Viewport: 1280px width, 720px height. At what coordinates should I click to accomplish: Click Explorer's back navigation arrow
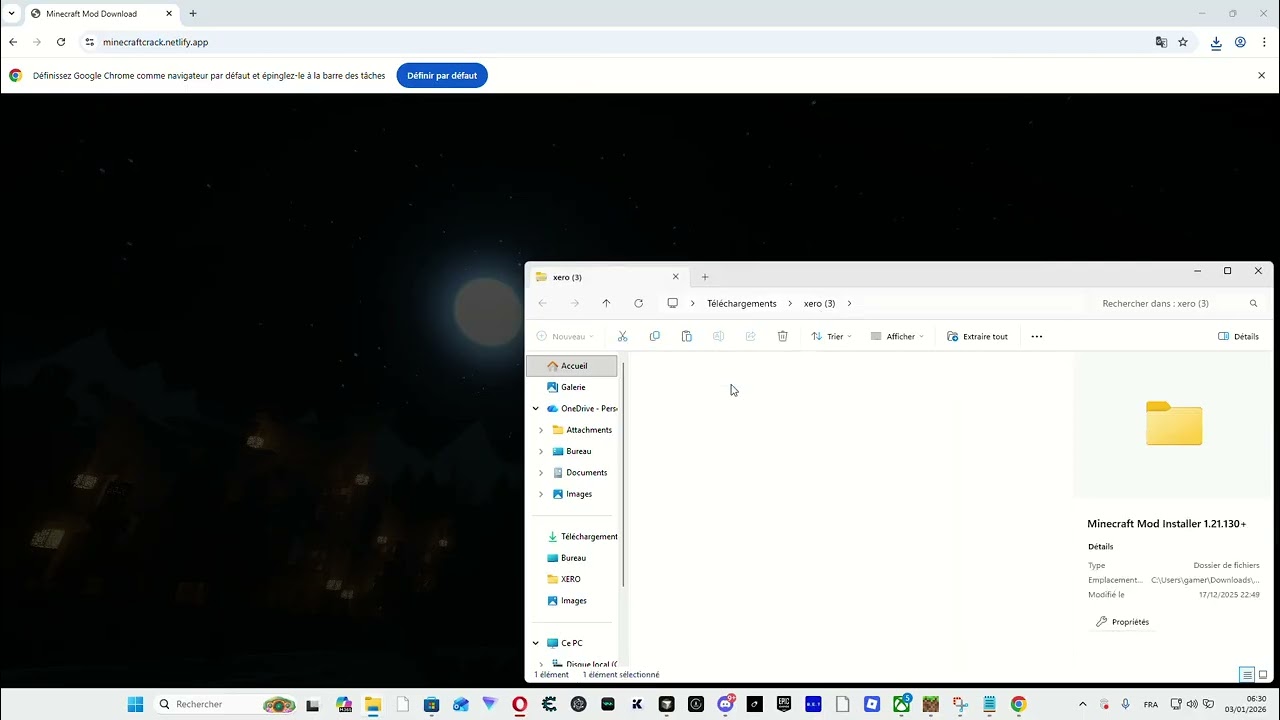click(x=542, y=303)
